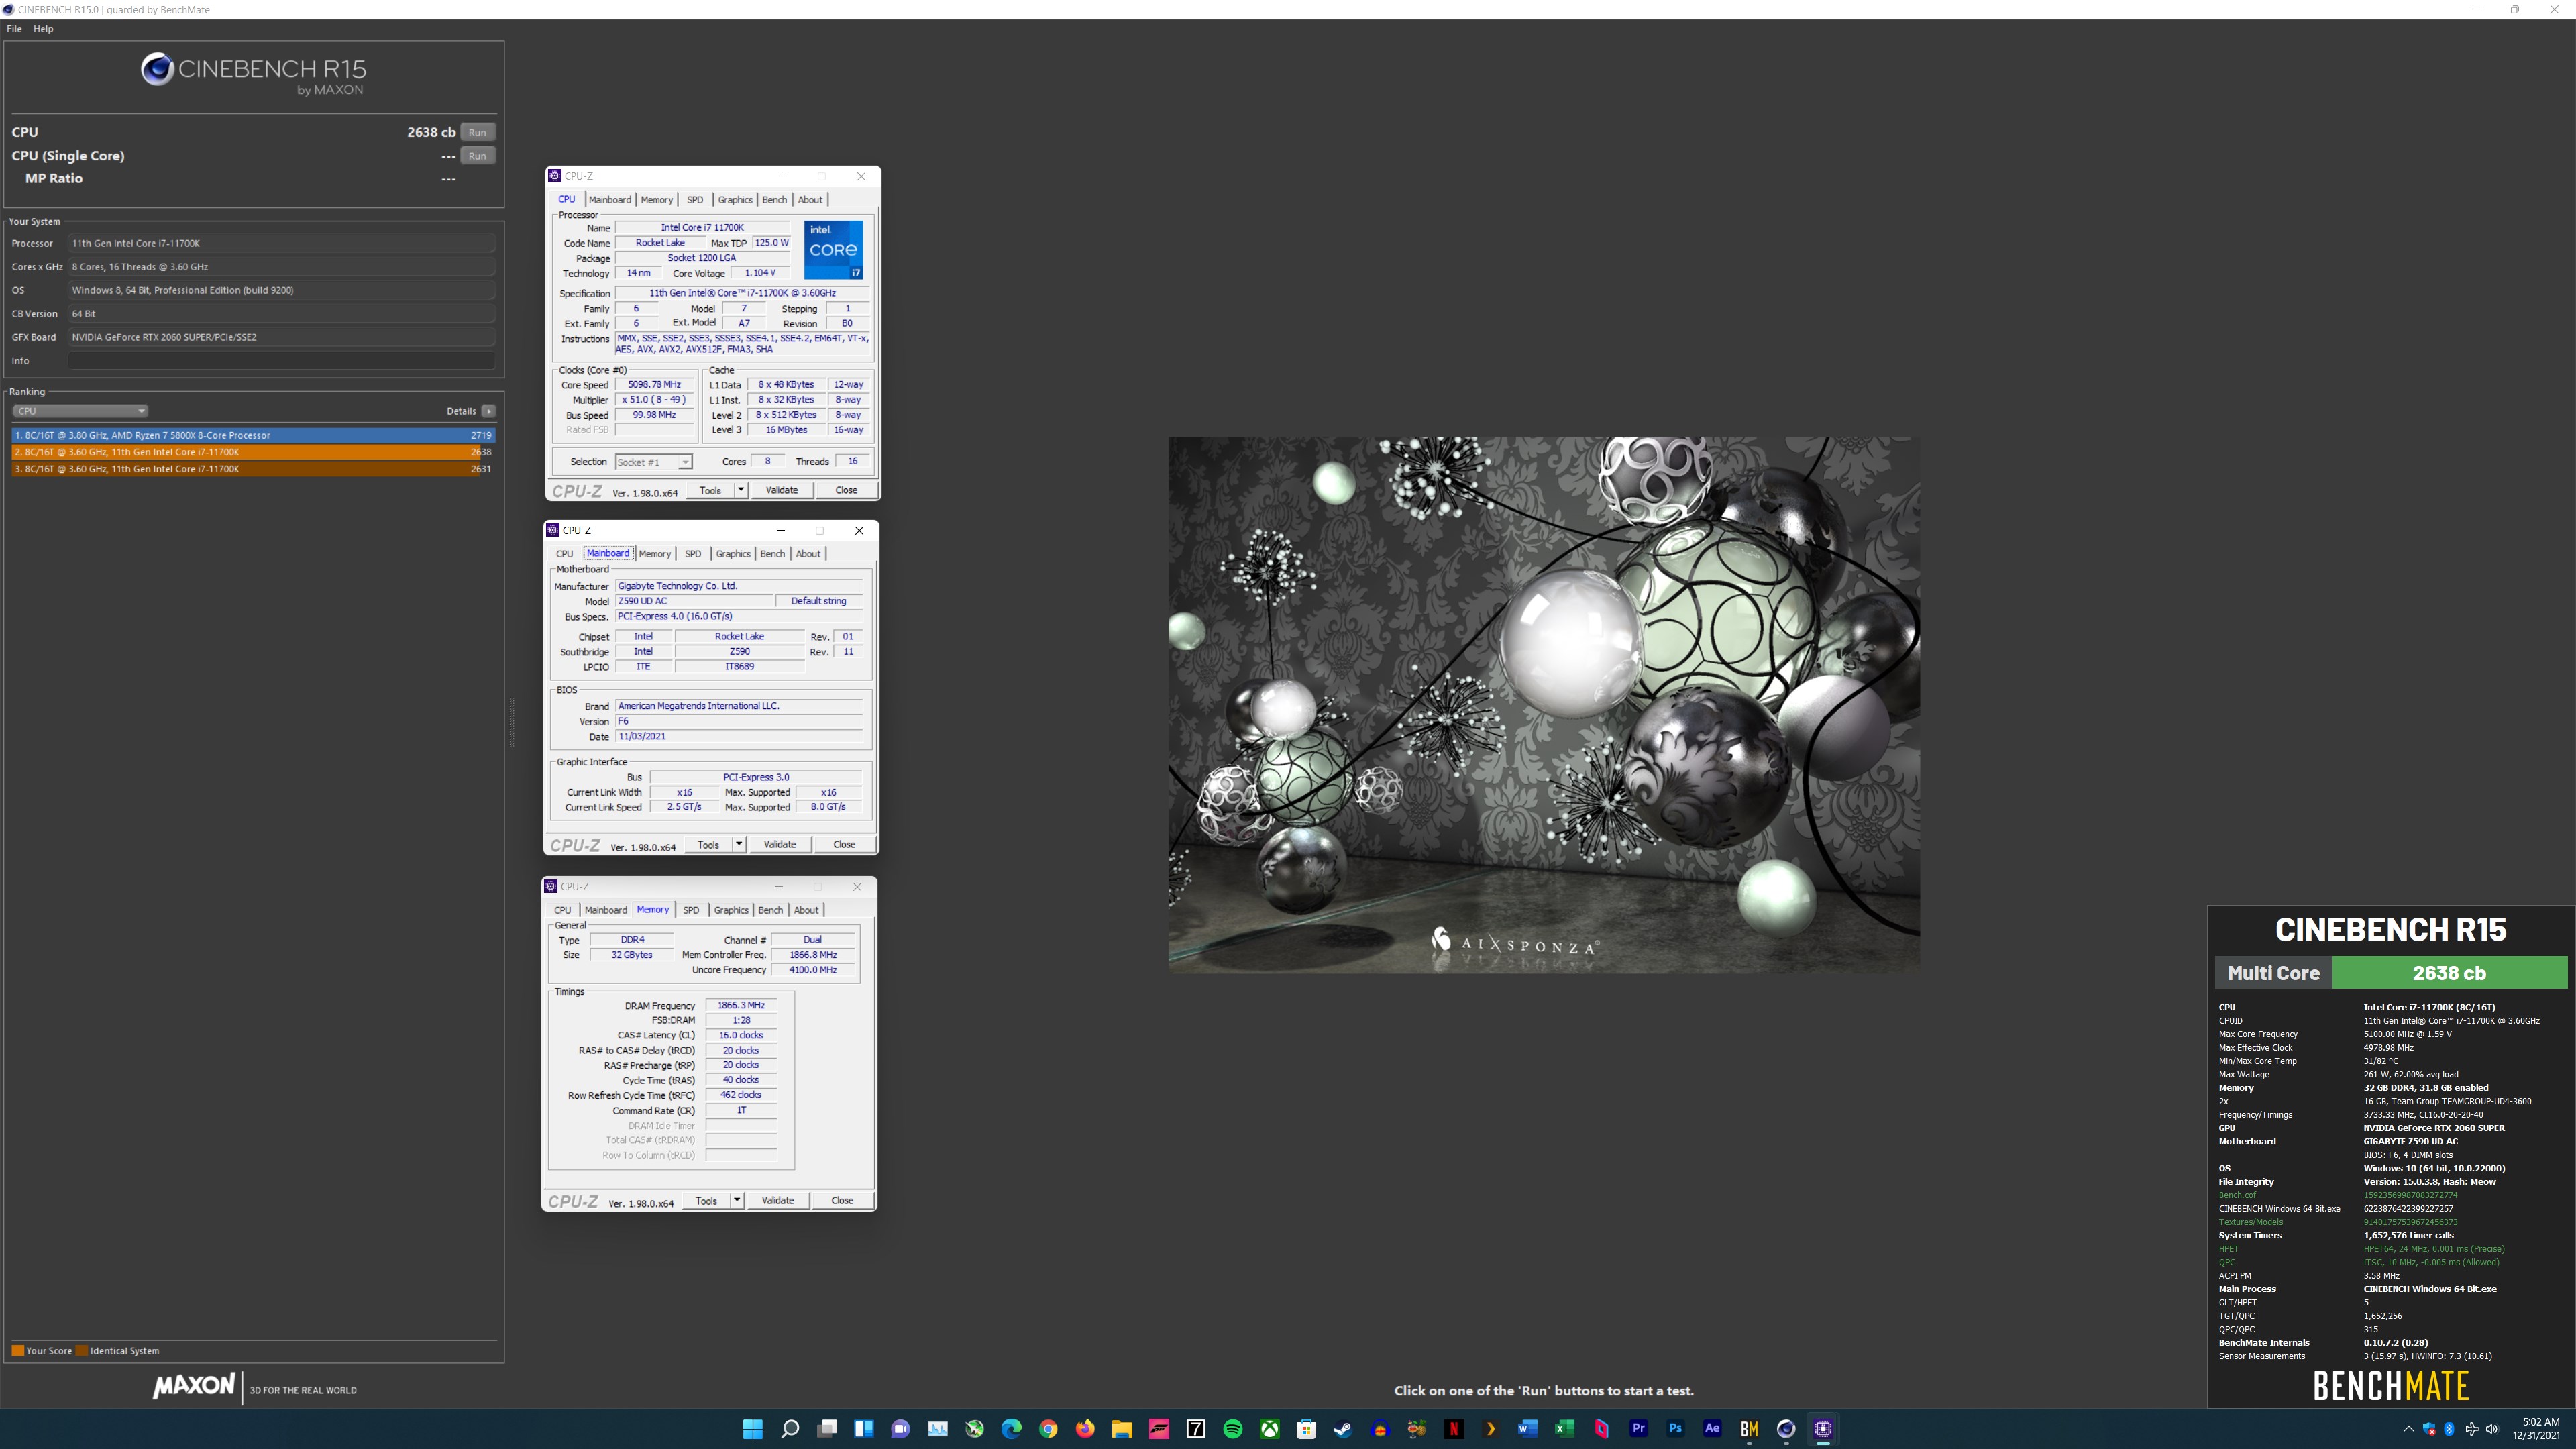The width and height of the screenshot is (2576, 1449).
Task: Open Photoshop from the taskbar
Action: click(1675, 1428)
